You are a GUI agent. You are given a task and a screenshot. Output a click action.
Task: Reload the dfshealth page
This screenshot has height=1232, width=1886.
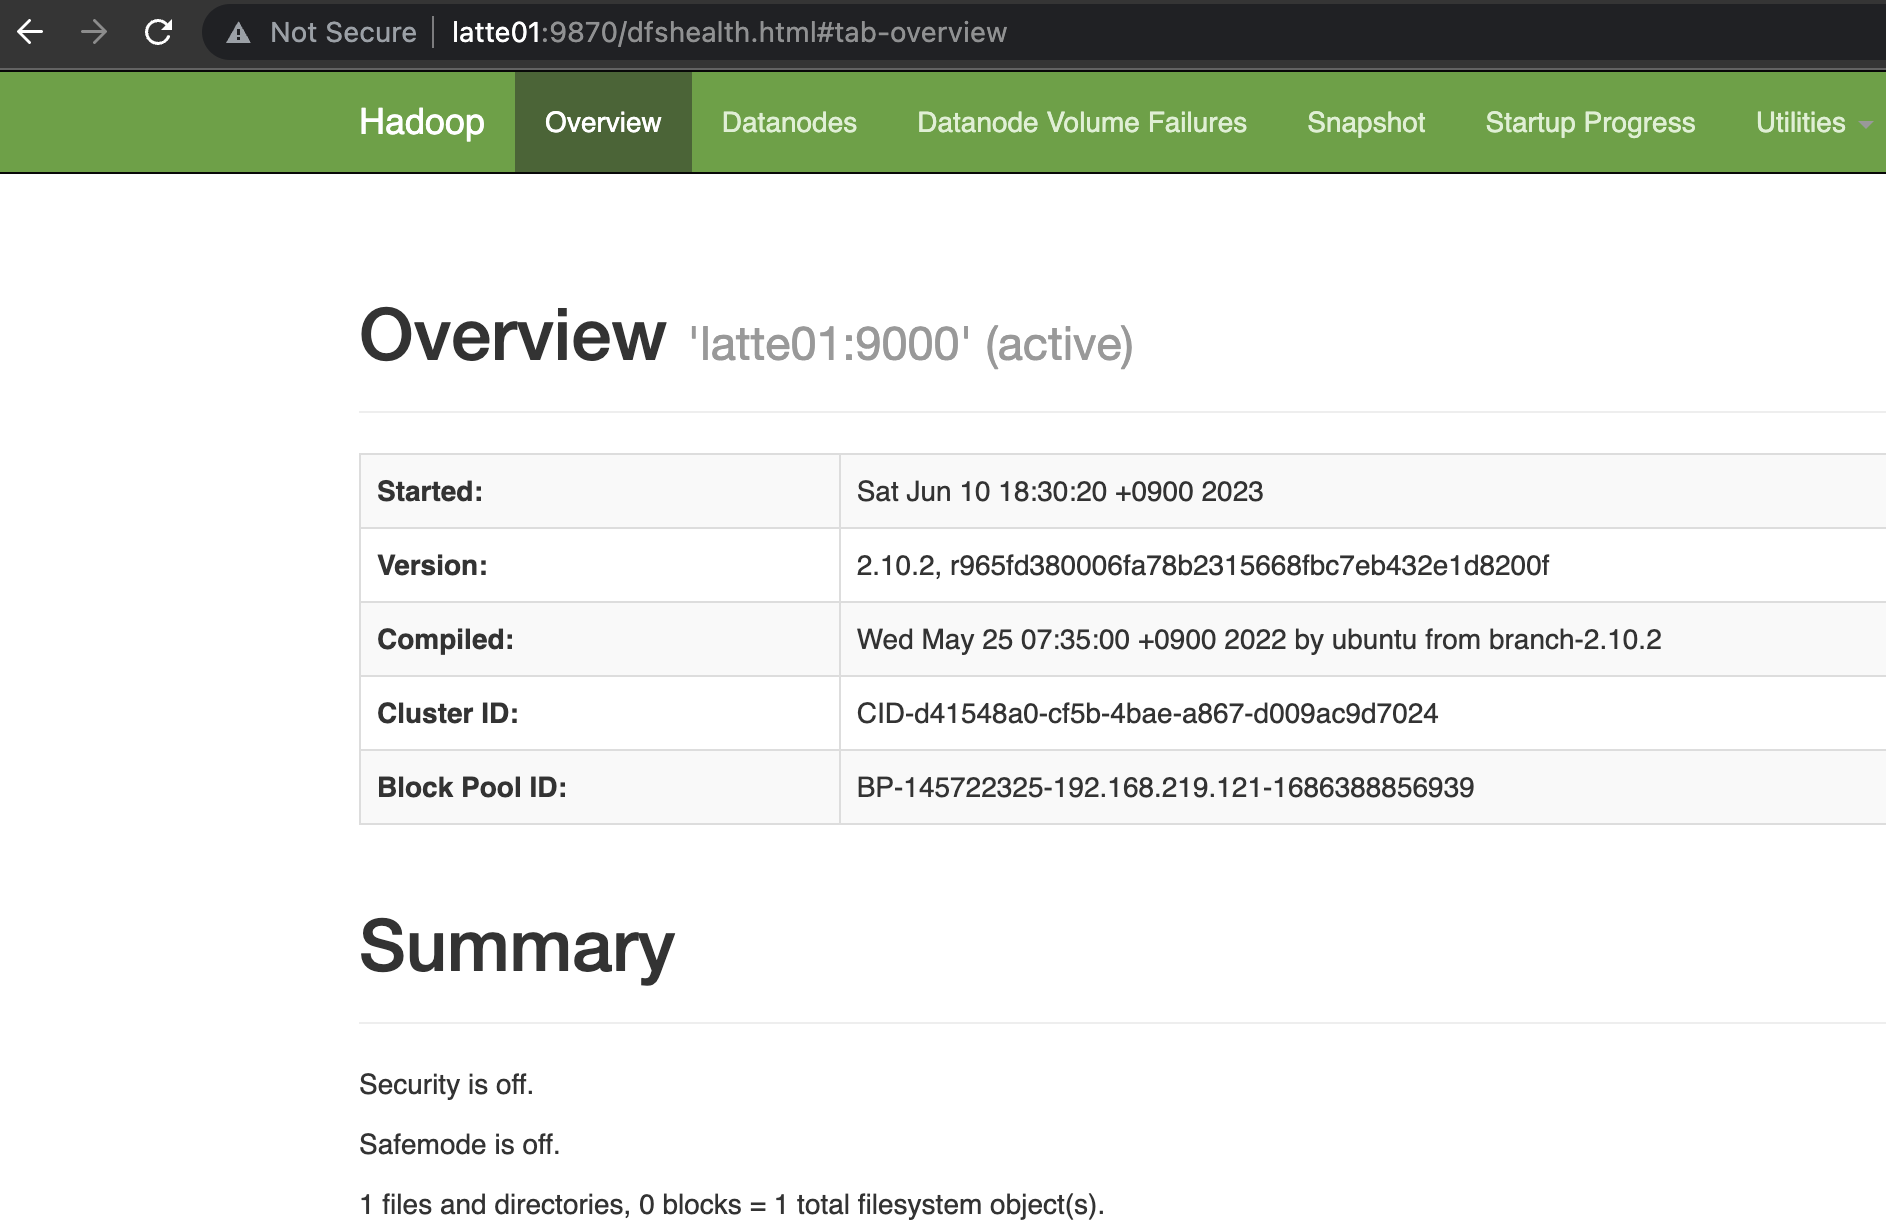point(160,32)
